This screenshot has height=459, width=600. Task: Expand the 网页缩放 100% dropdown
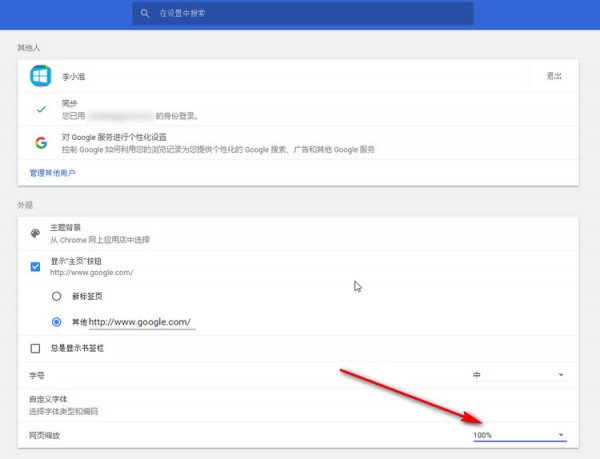[x=519, y=435]
